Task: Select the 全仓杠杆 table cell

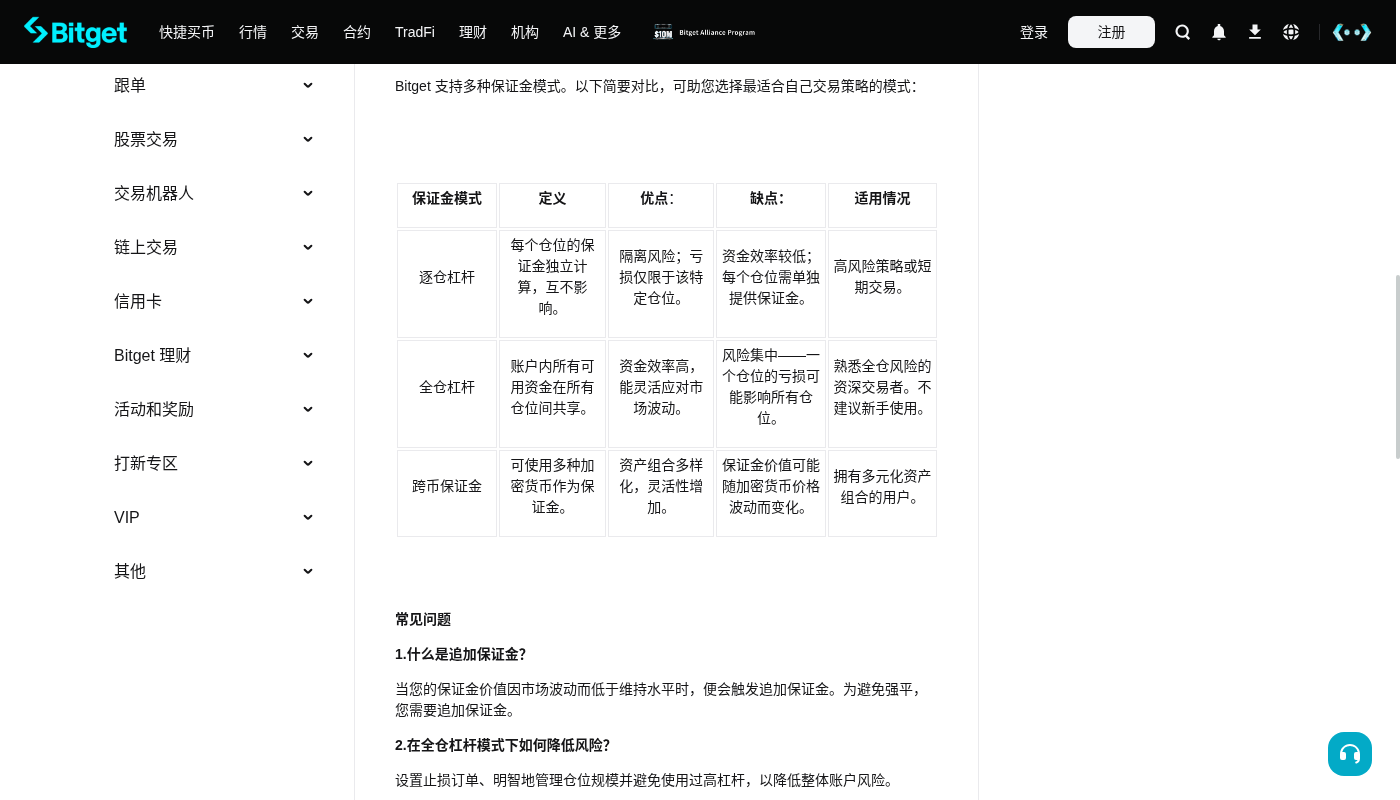Action: coord(447,394)
